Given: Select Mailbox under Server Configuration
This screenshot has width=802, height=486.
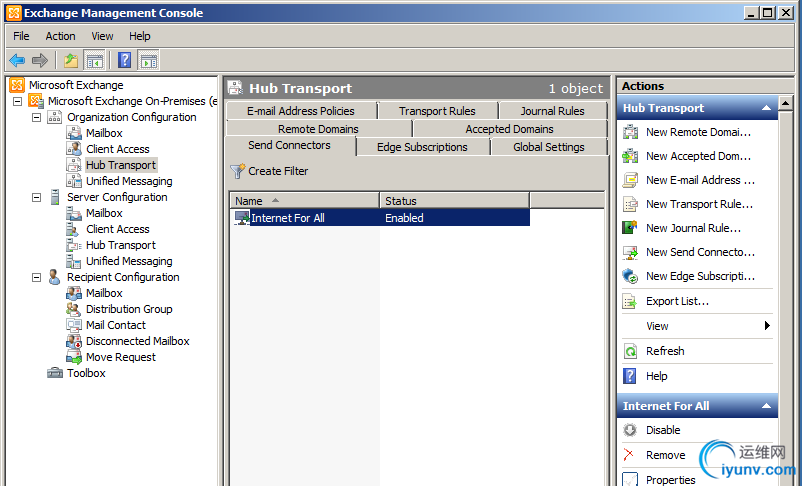Looking at the screenshot, I should coord(104,213).
